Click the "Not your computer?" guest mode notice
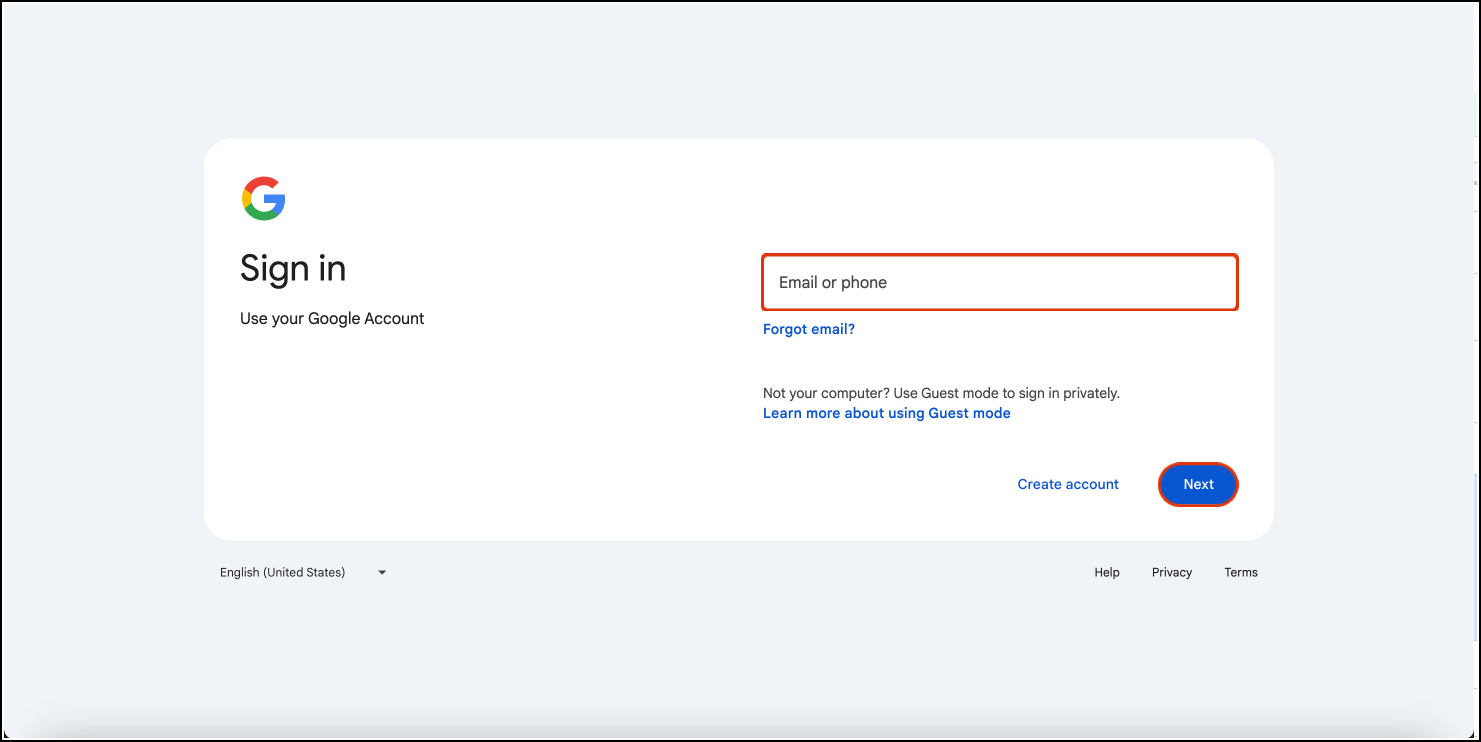 click(x=940, y=393)
